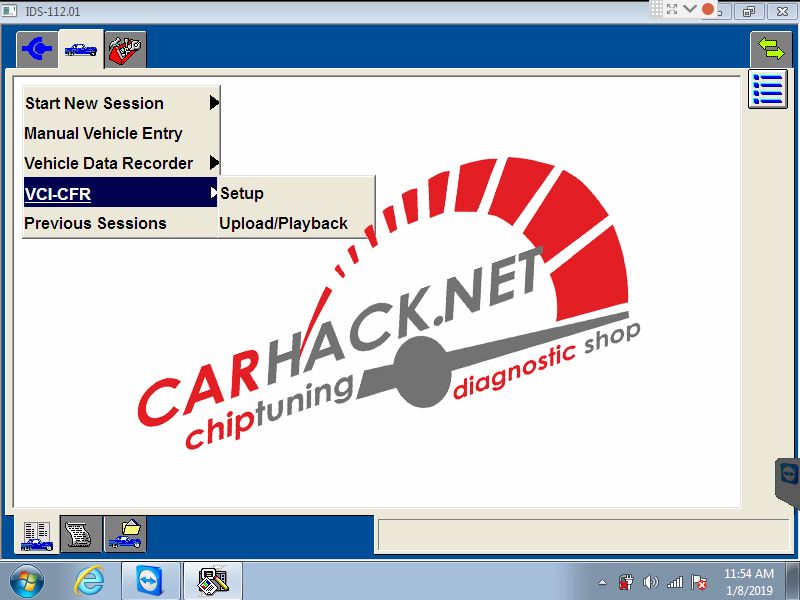Launch Internet Explorer from taskbar

point(90,581)
